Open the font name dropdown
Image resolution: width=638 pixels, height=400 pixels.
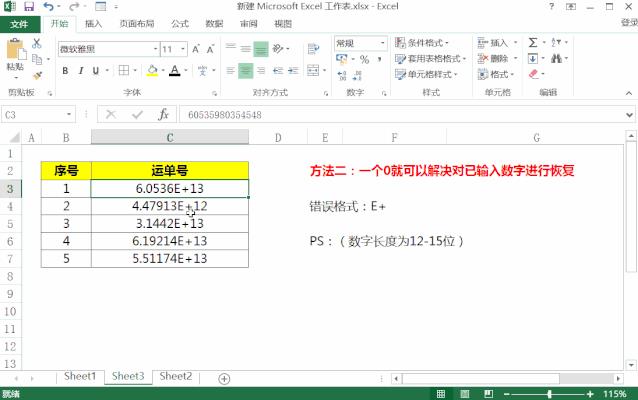pos(155,49)
